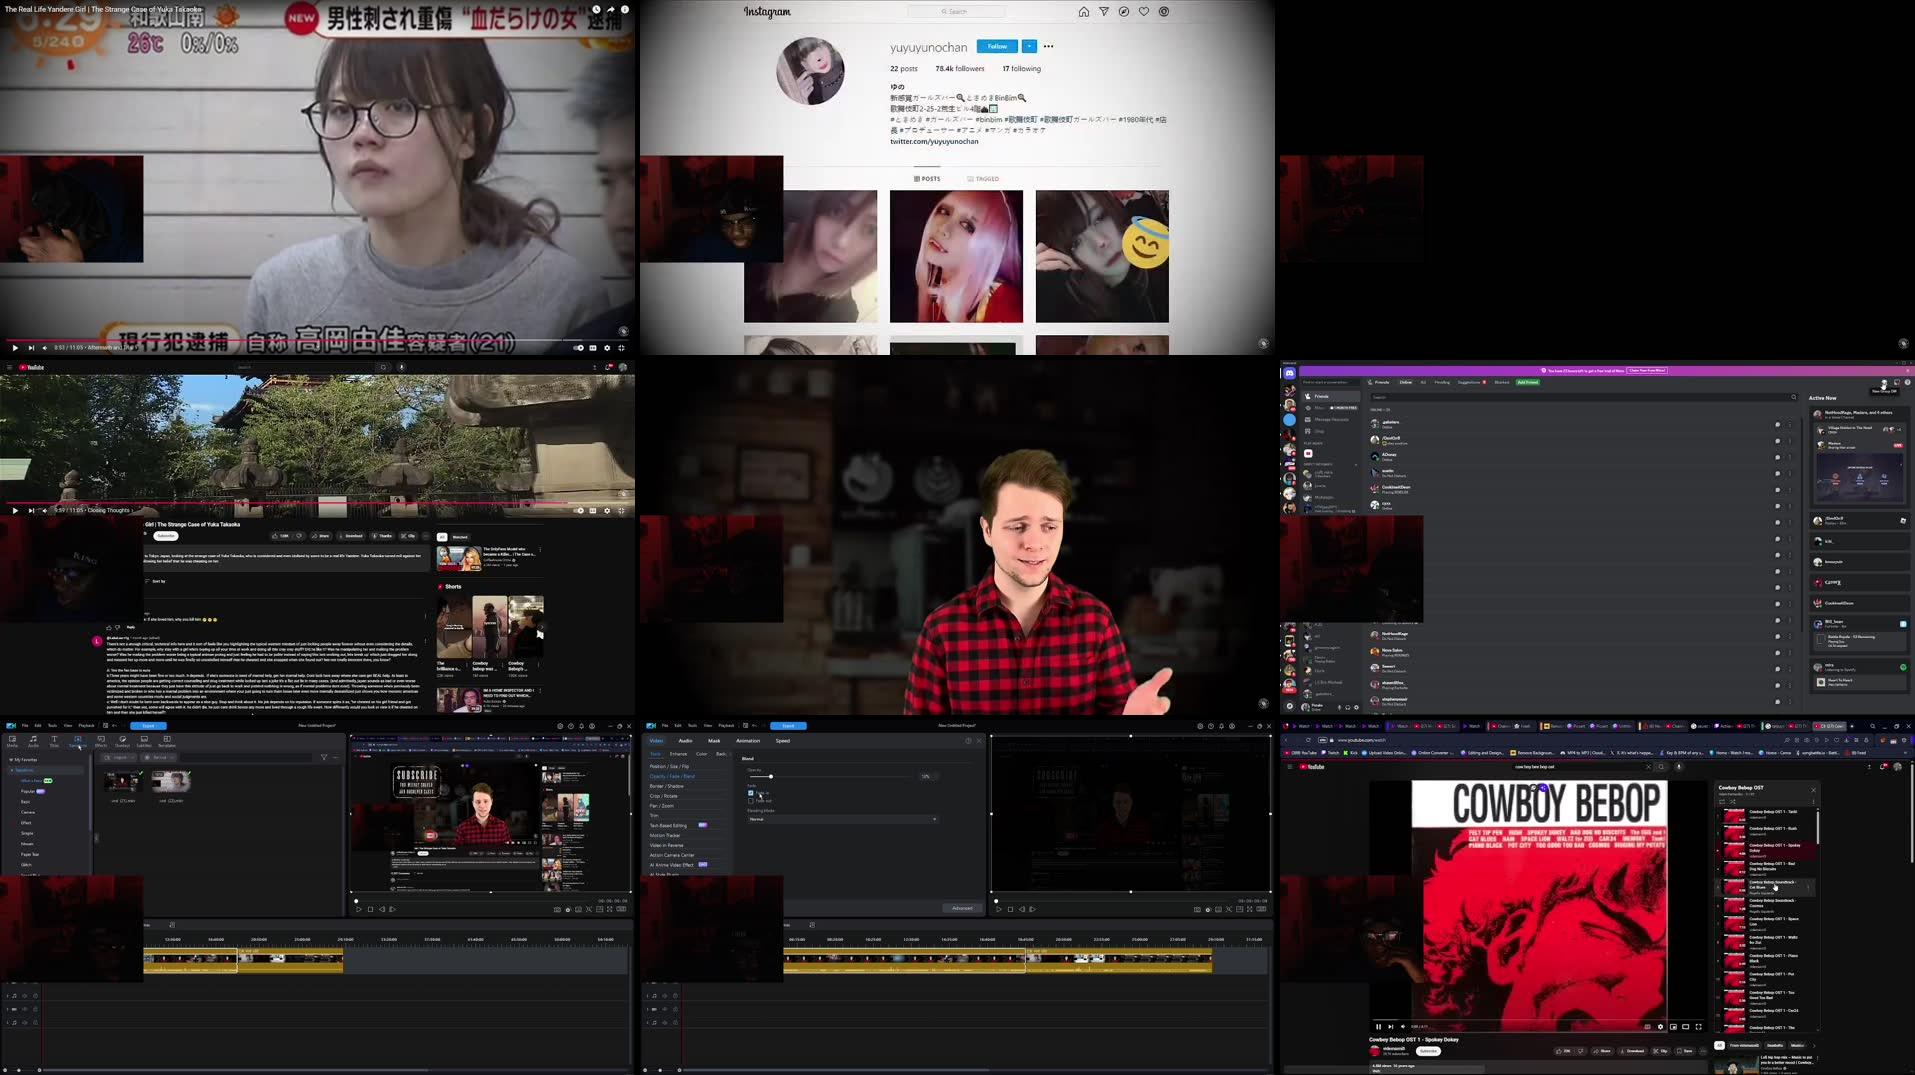The height and width of the screenshot is (1075, 1915).
Task: Click Add Friend in Discord
Action: click(1528, 382)
